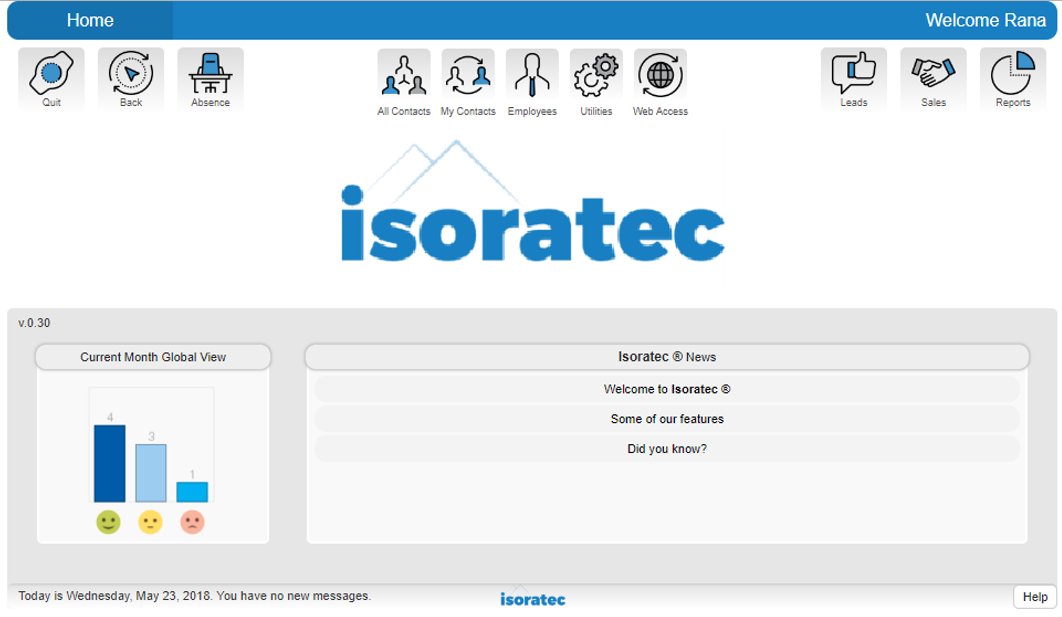
Task: Click the small isoratec footer logo
Action: pyautogui.click(x=532, y=599)
